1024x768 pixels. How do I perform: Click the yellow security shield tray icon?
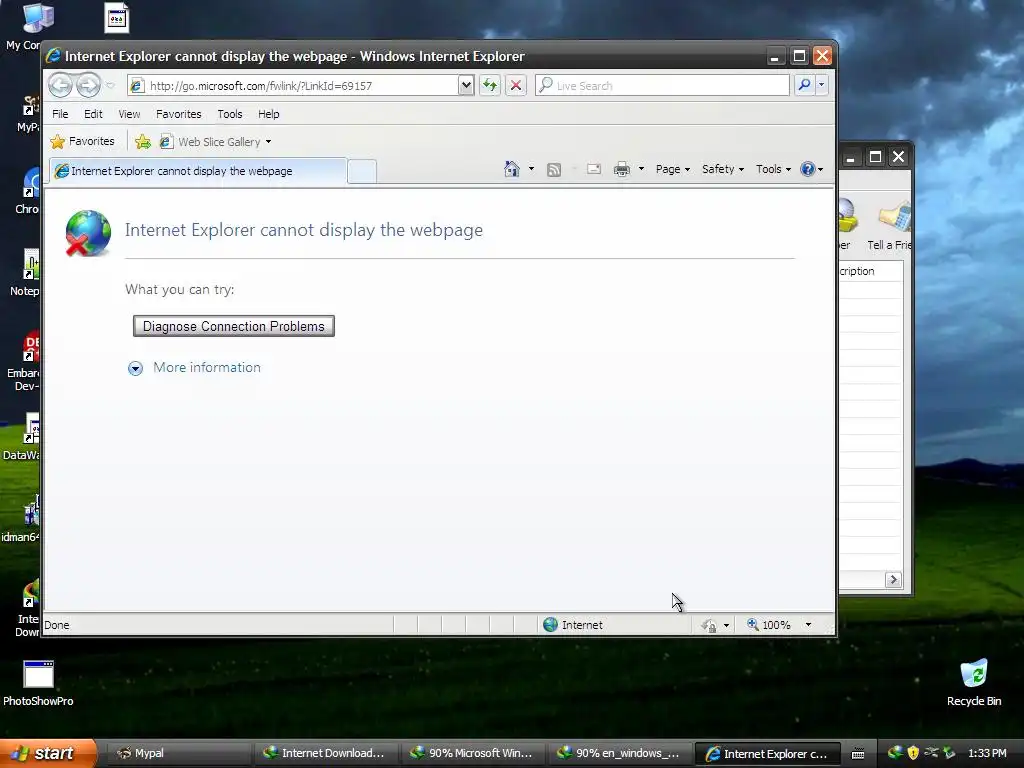click(912, 753)
